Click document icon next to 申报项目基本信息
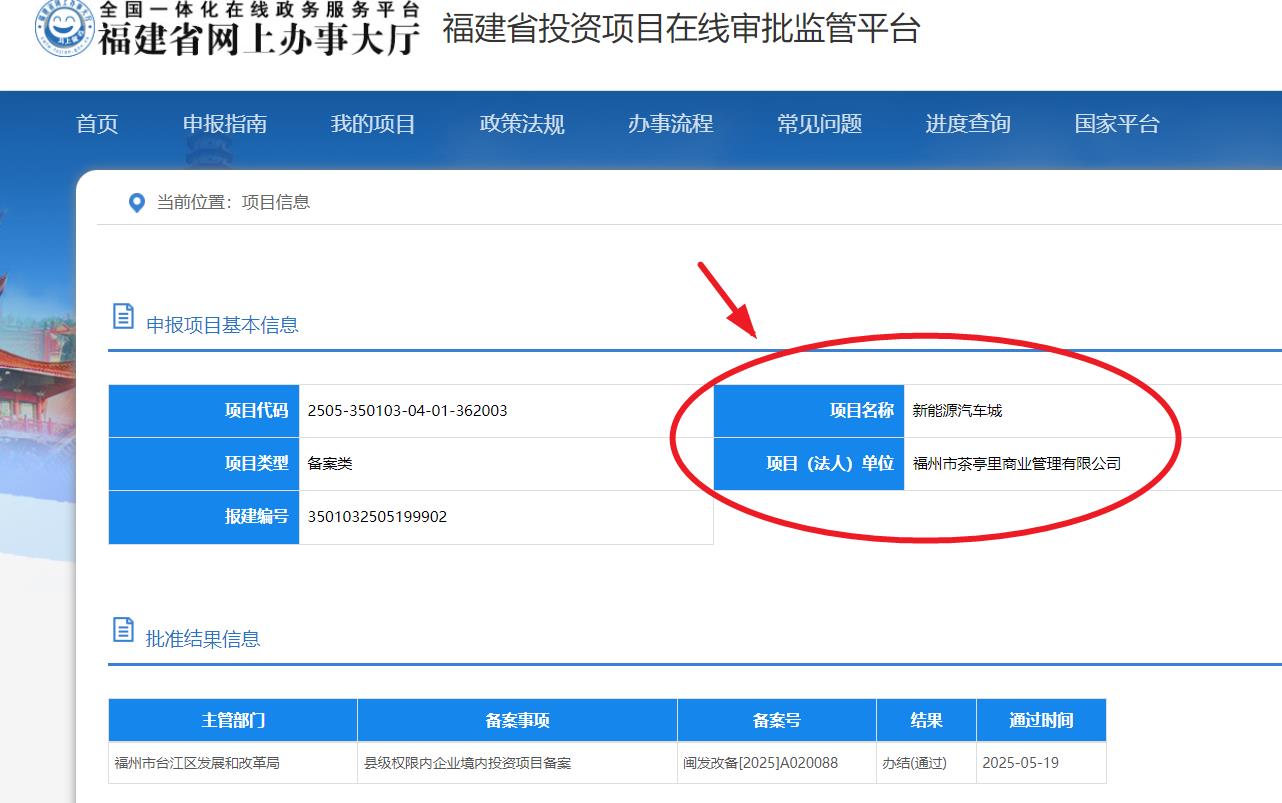1282x803 pixels. pyautogui.click(x=123, y=316)
